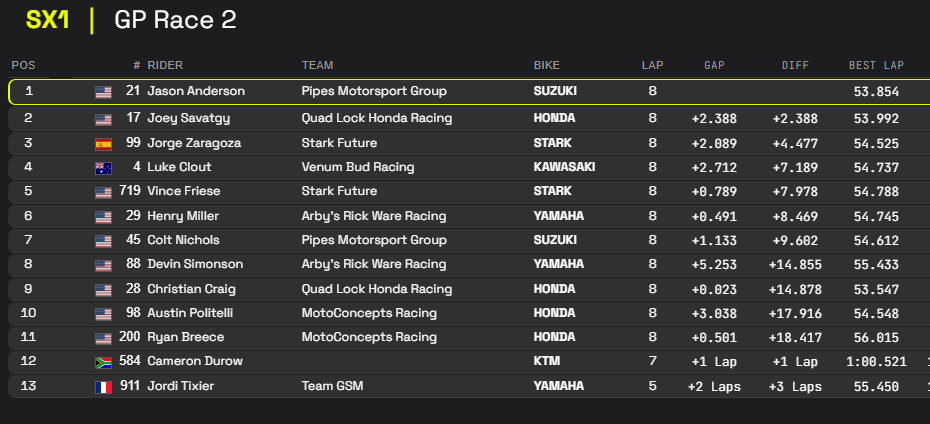Click Devin Simonson's rider name
The height and width of the screenshot is (424, 930).
click(x=194, y=265)
